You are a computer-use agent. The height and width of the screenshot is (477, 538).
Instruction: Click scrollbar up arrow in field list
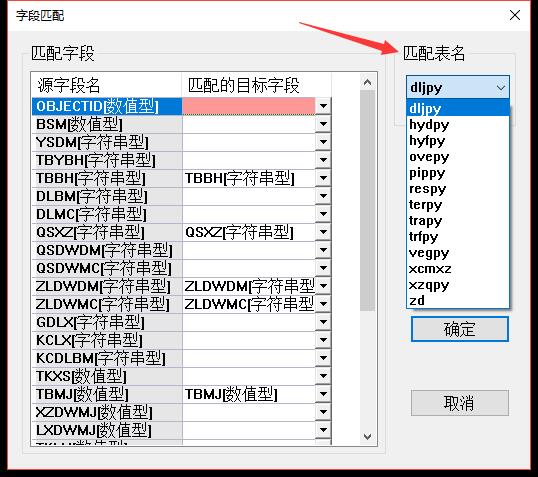pos(367,82)
